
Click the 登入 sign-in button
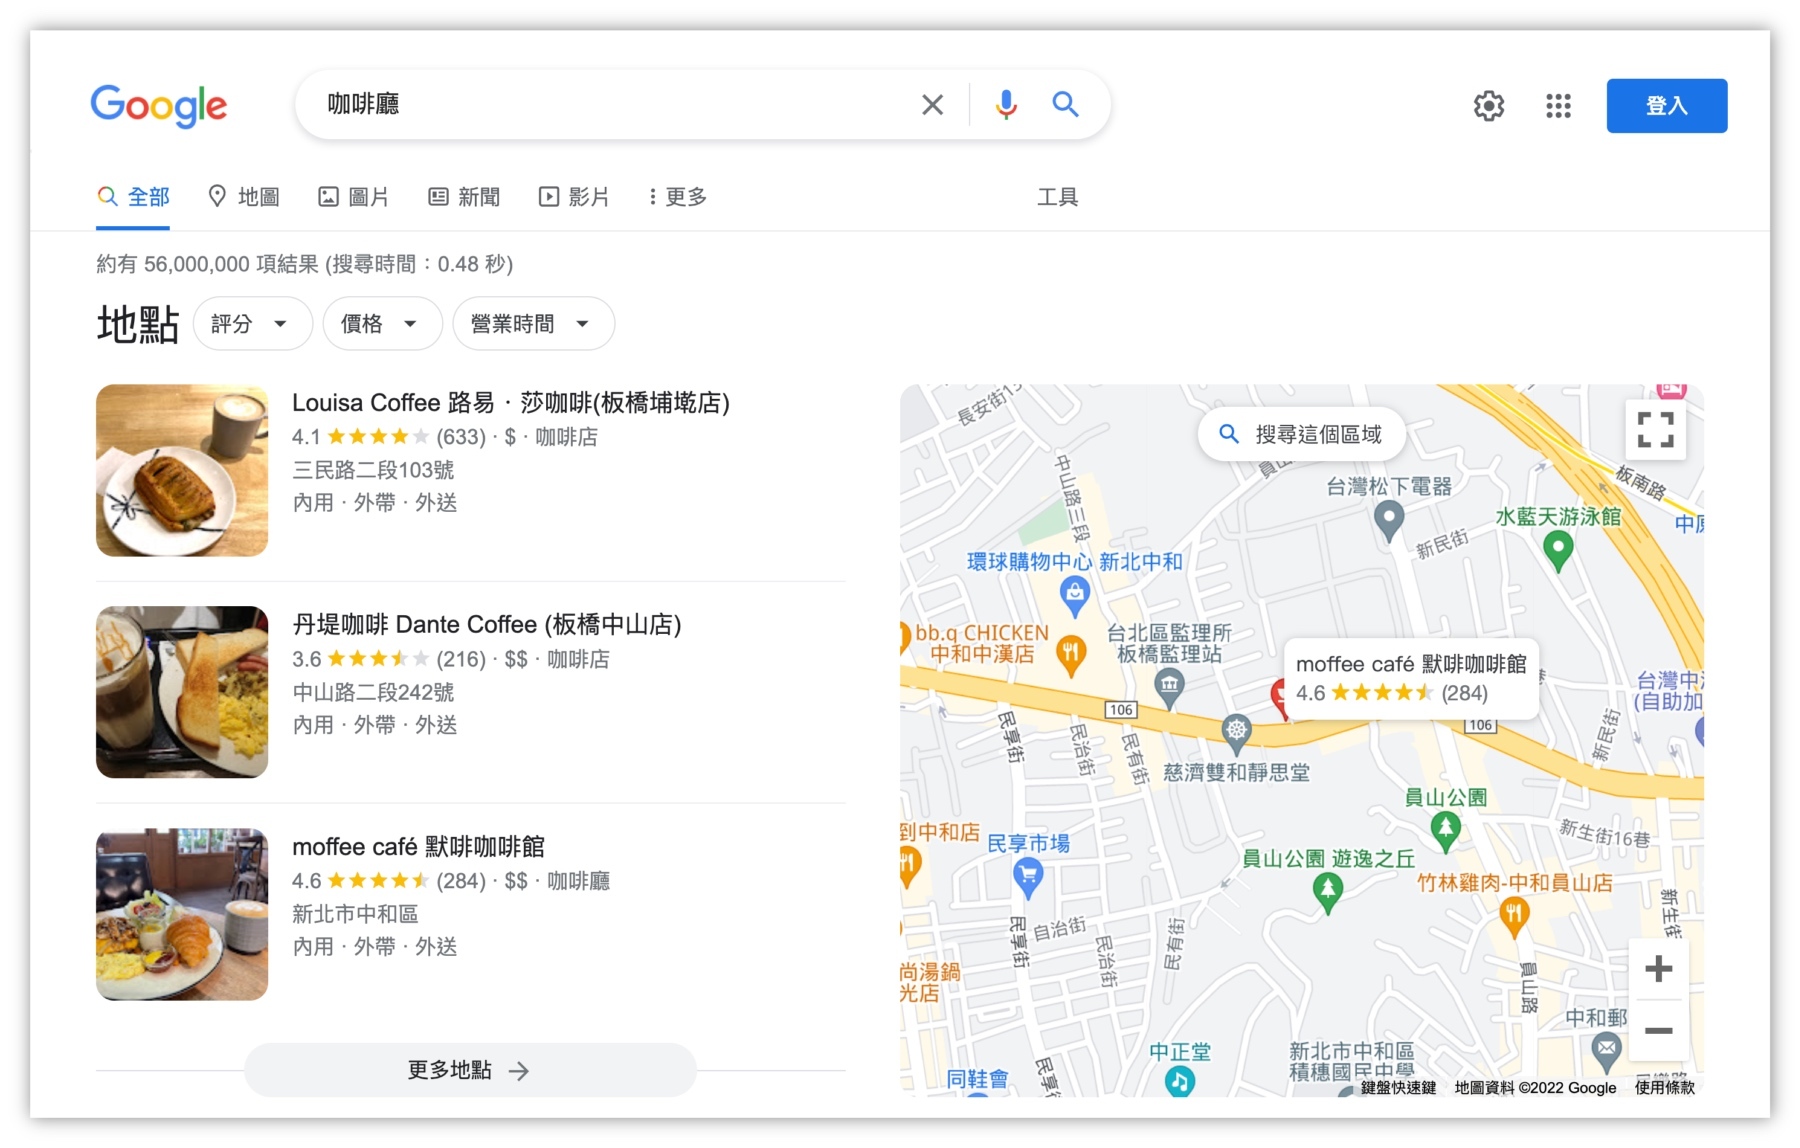pos(1666,105)
